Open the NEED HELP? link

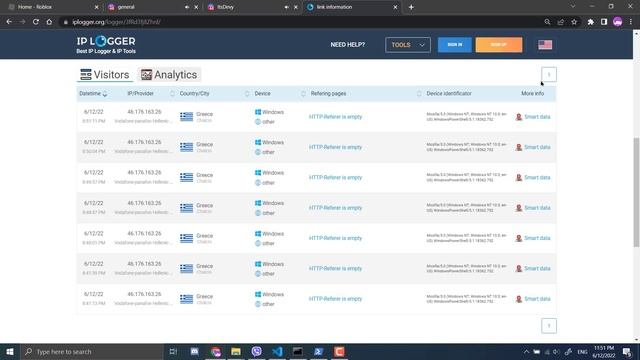[x=348, y=44]
